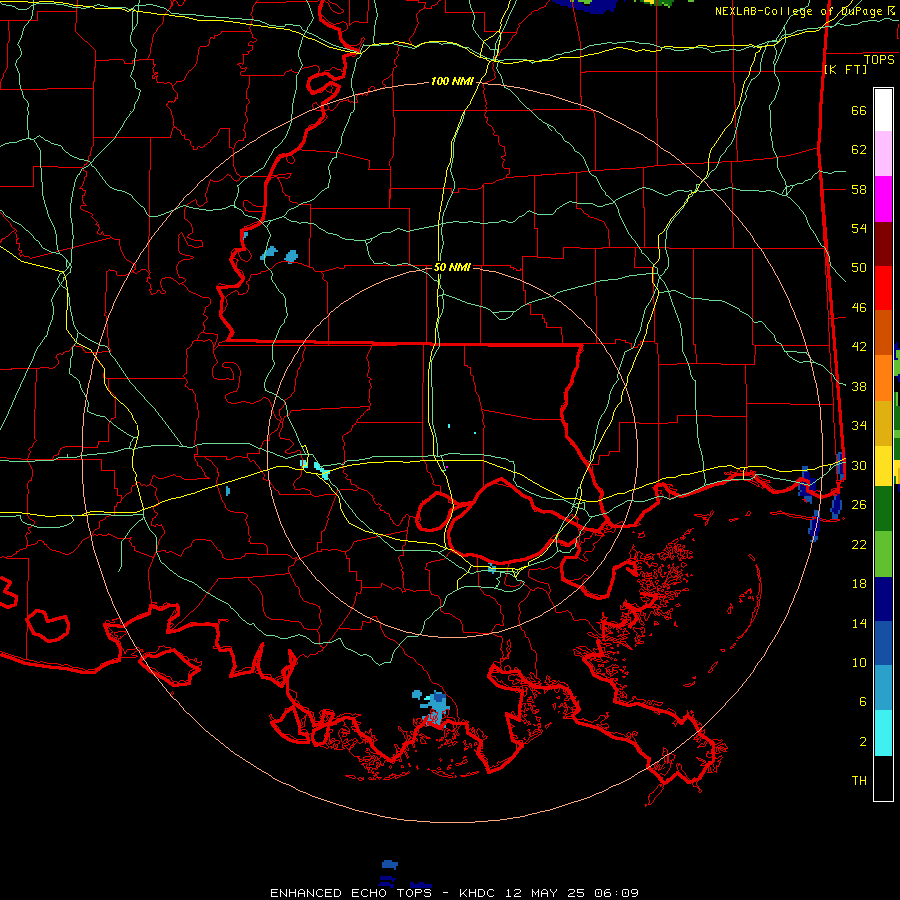Click the 2 value on the legend scale
The image size is (900, 900).
point(863,742)
